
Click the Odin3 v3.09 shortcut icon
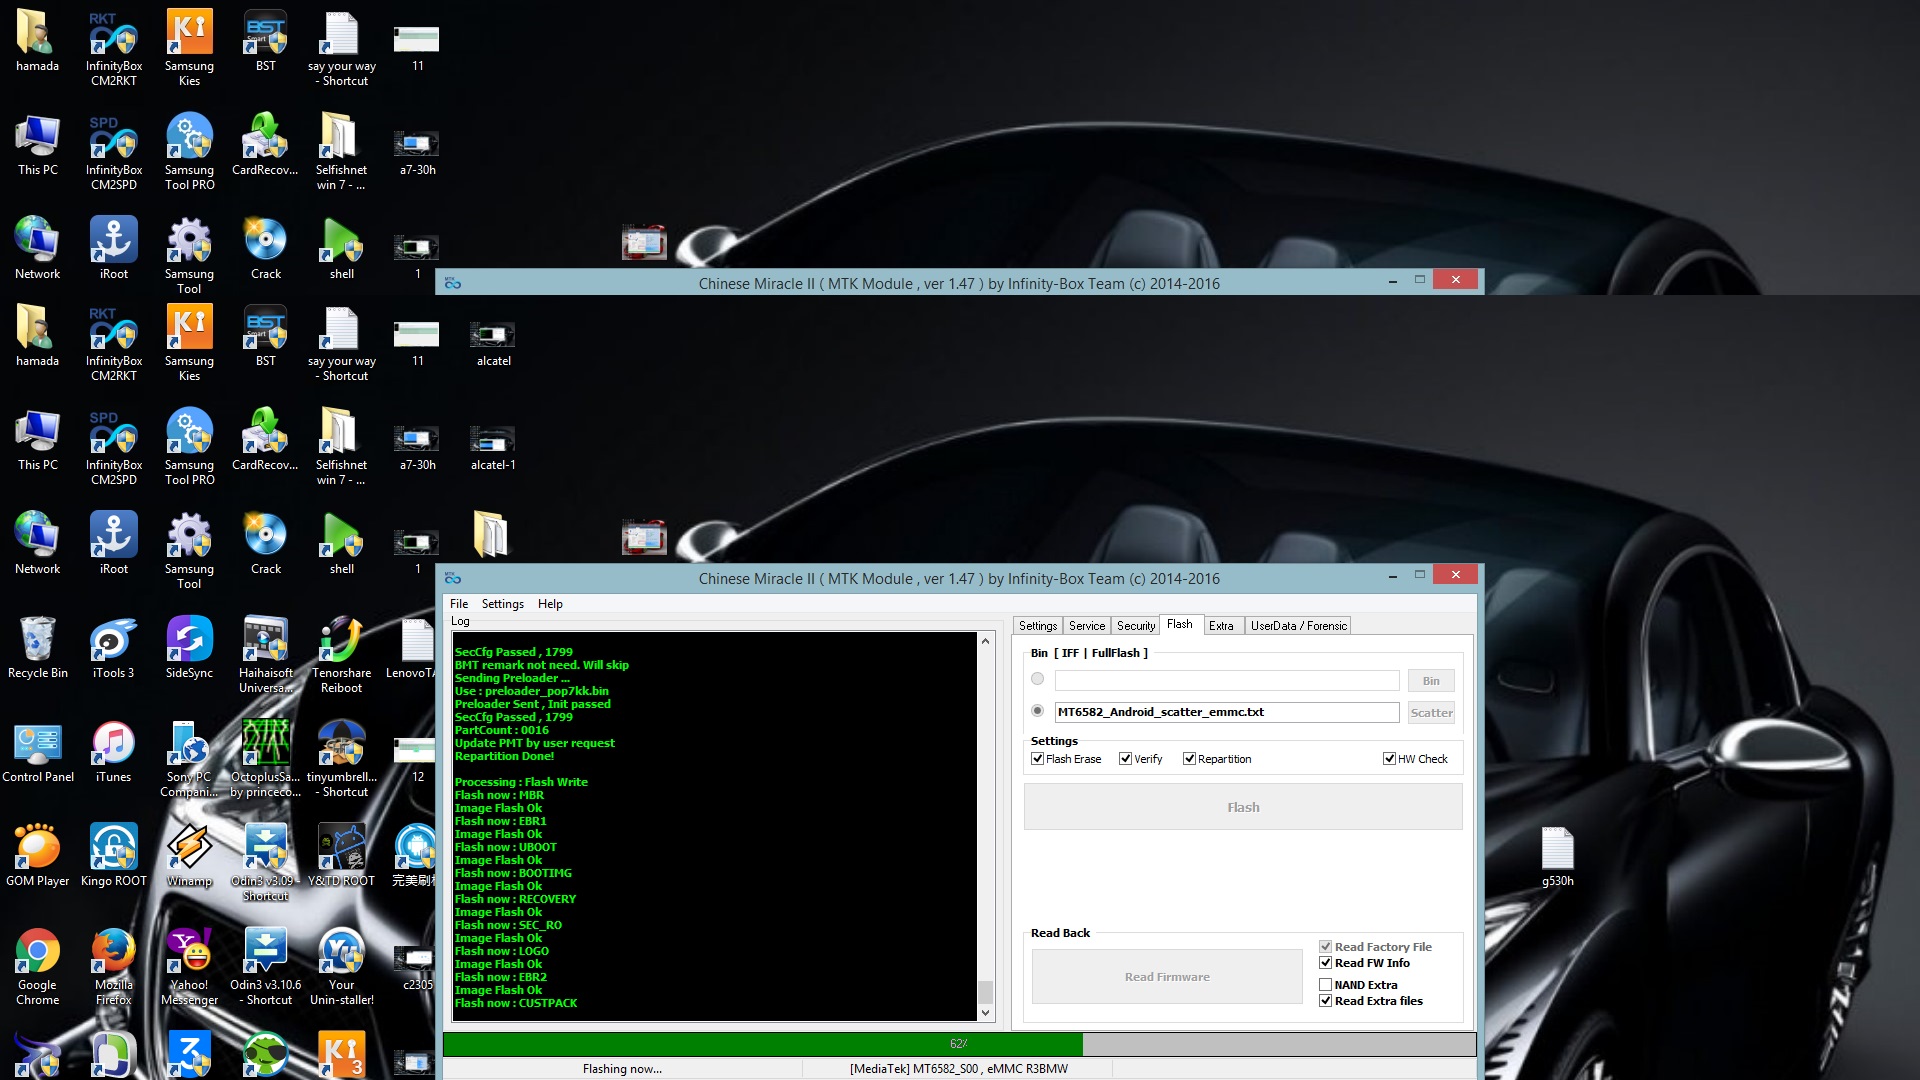[266, 862]
